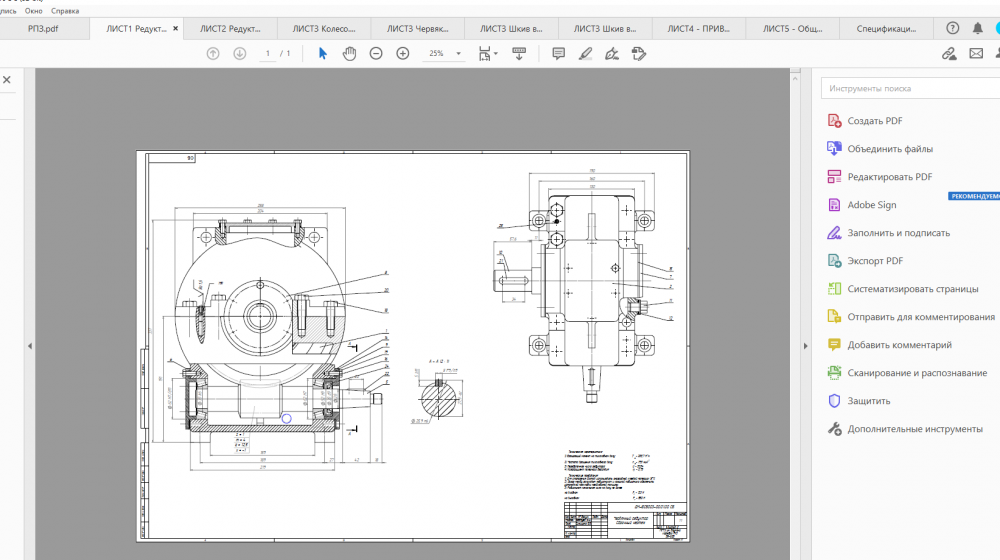Open the 25% zoom level dropdown
Image resolution: width=1000 pixels, height=560 pixels.
pyautogui.click(x=444, y=53)
